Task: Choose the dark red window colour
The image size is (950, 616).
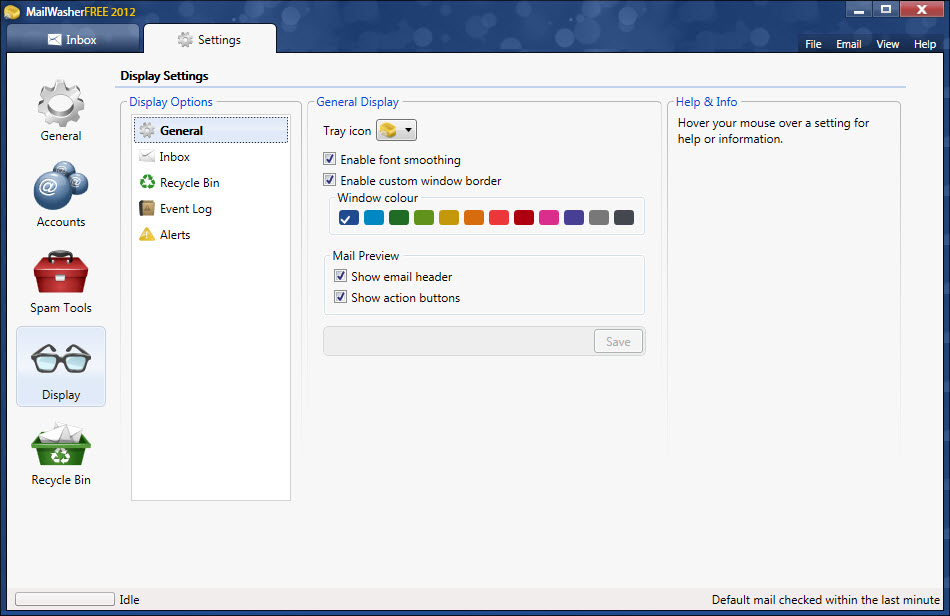Action: click(x=524, y=217)
